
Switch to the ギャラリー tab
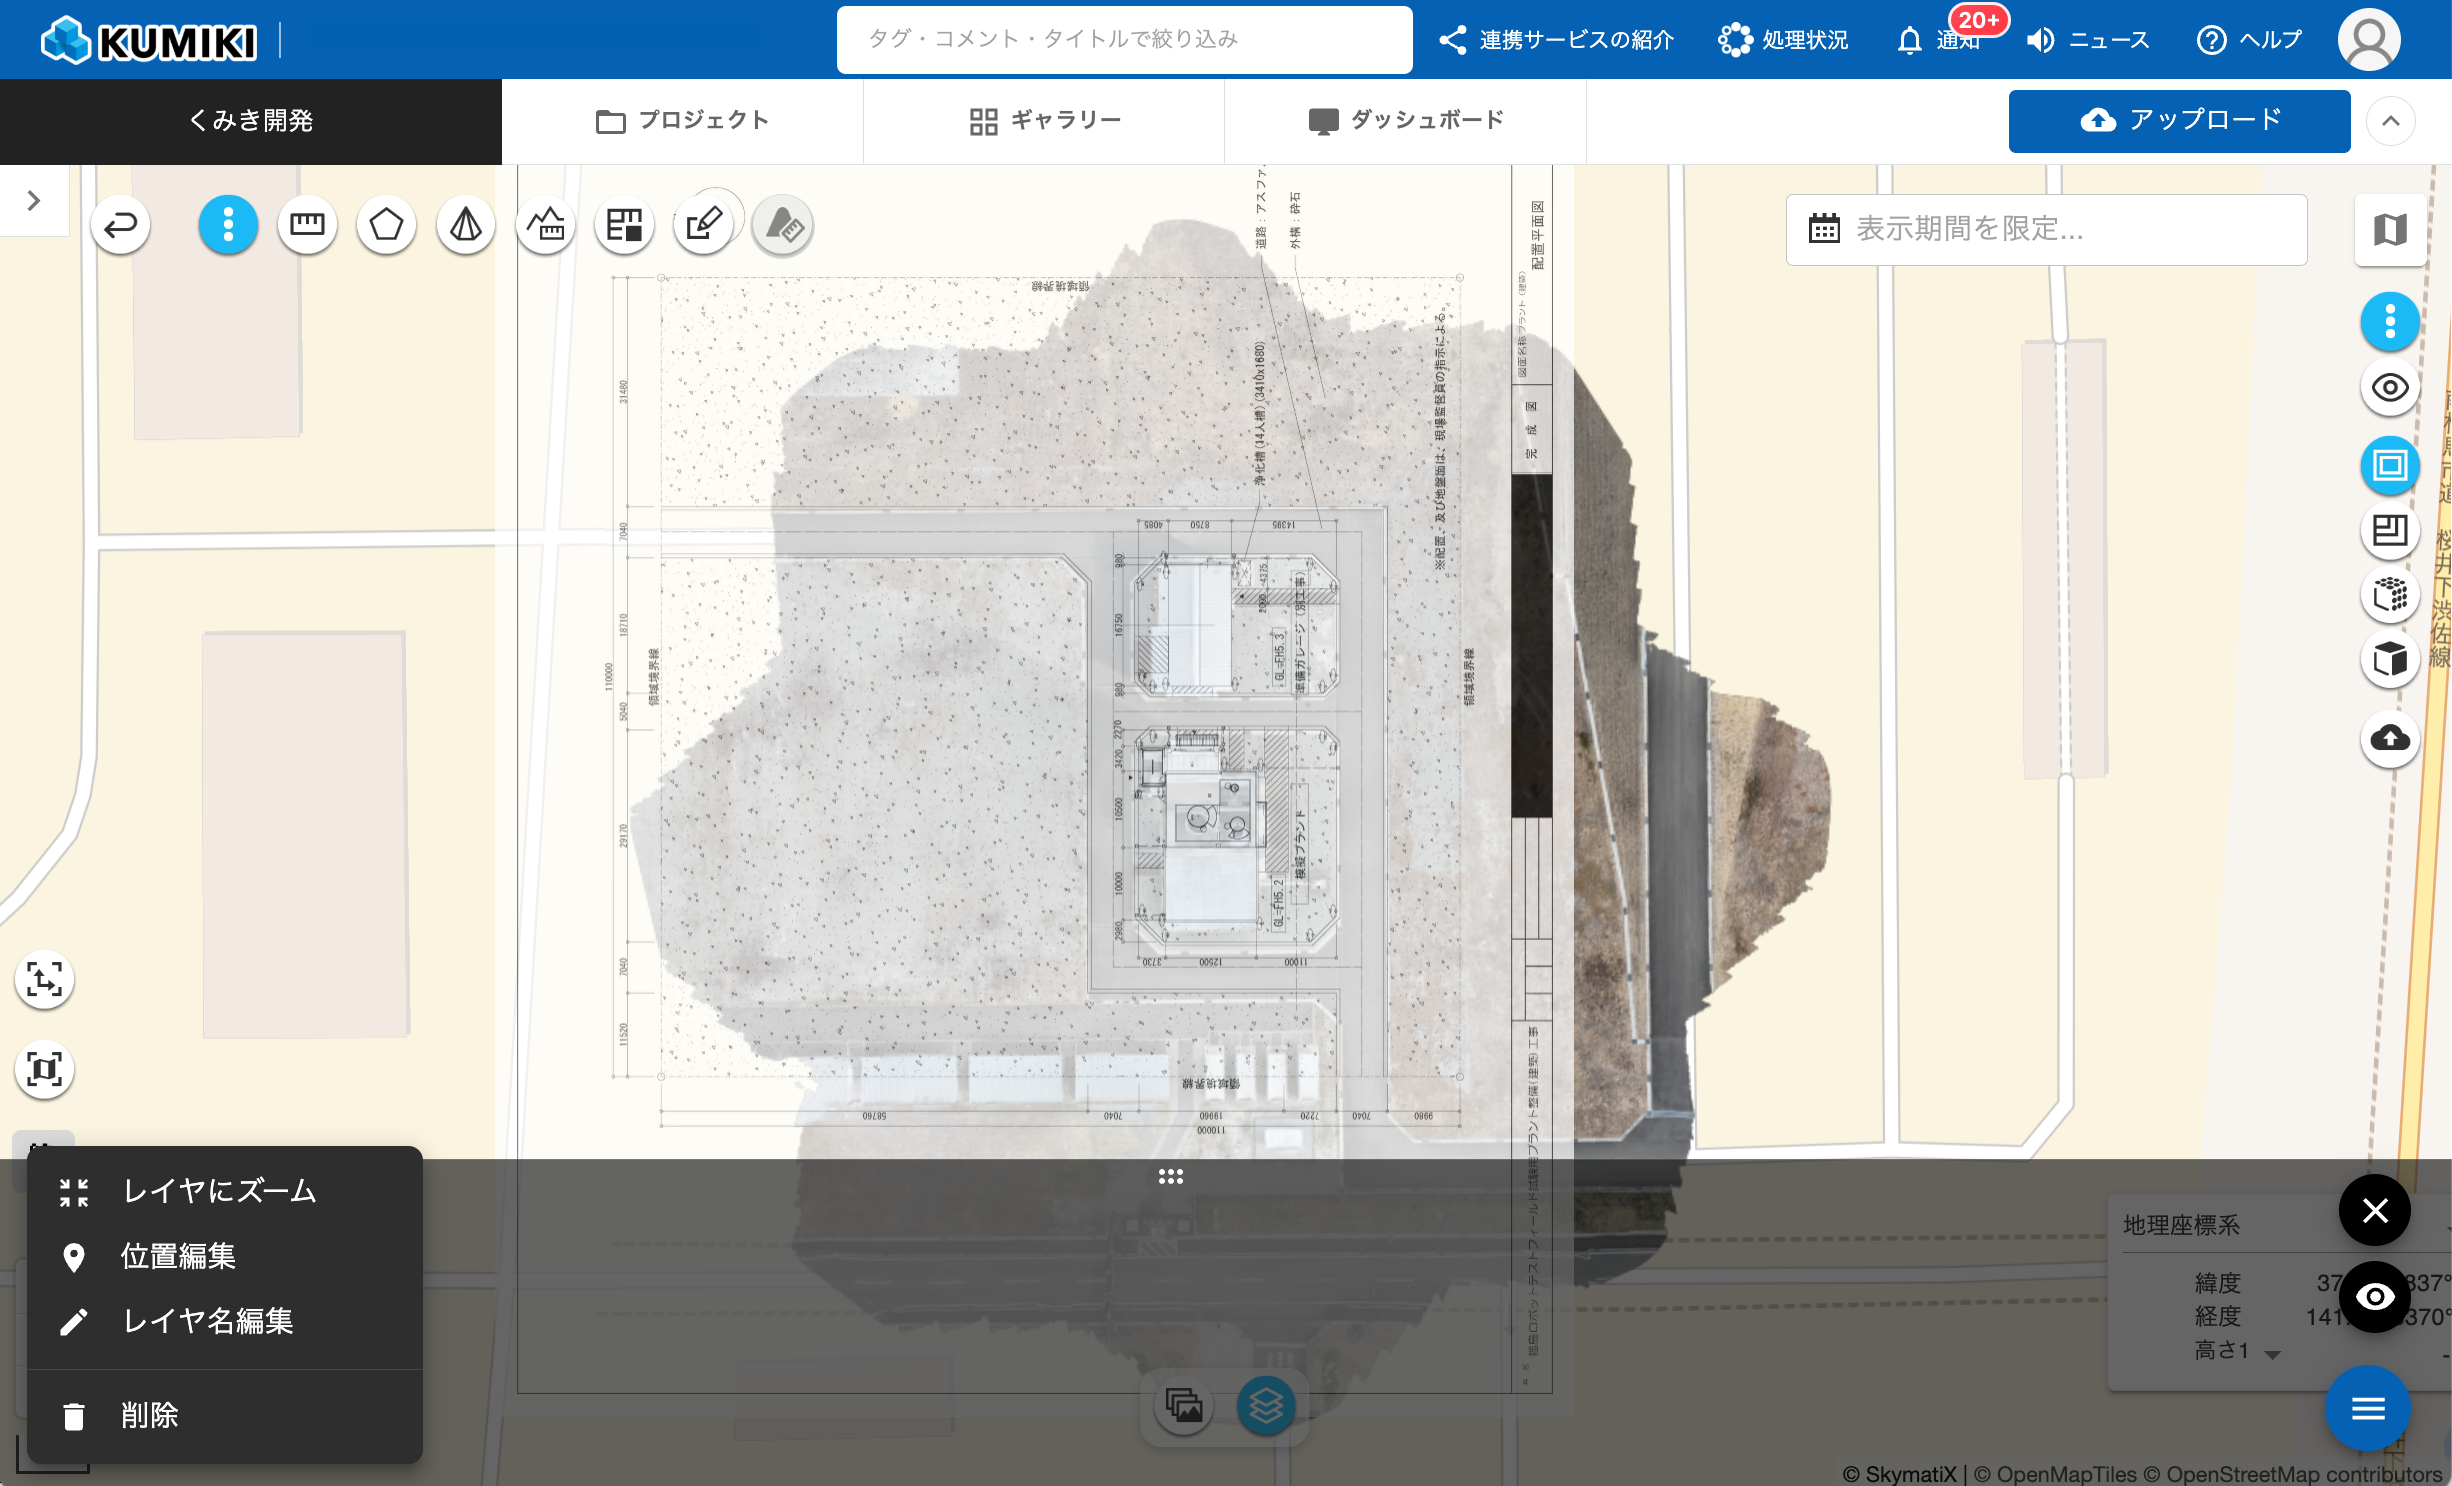coord(1044,121)
